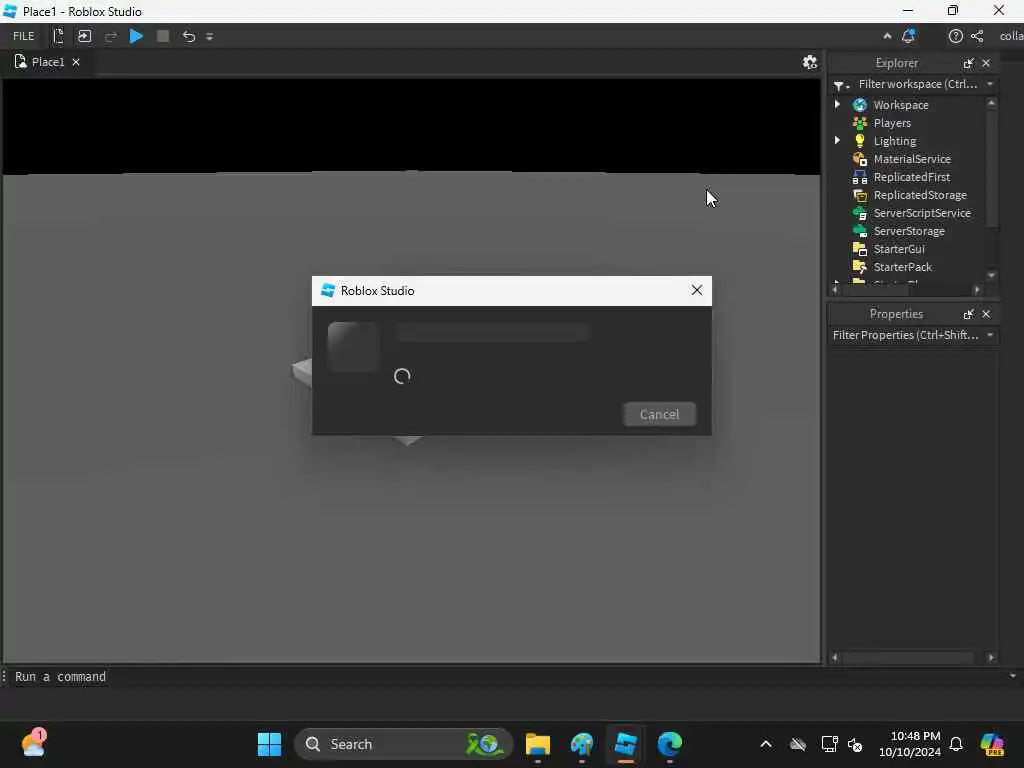Close the Roblox Studio dialog with X
Screen dimensions: 1024x768
click(x=697, y=290)
